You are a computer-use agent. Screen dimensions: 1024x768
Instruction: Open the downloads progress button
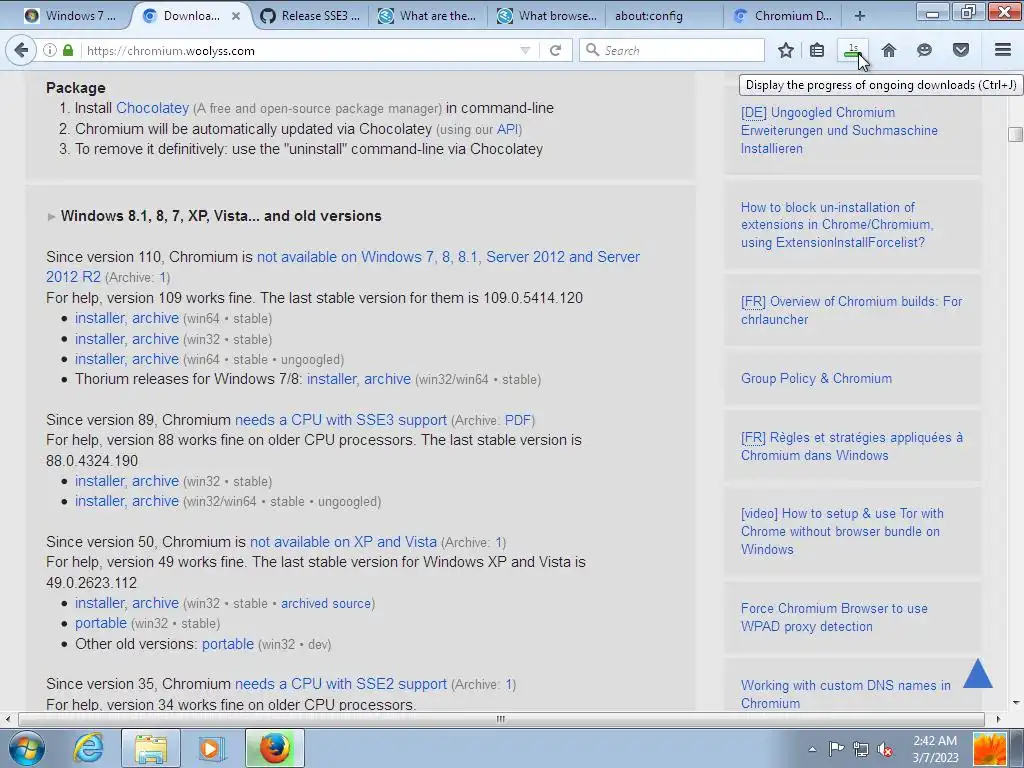click(x=854, y=50)
